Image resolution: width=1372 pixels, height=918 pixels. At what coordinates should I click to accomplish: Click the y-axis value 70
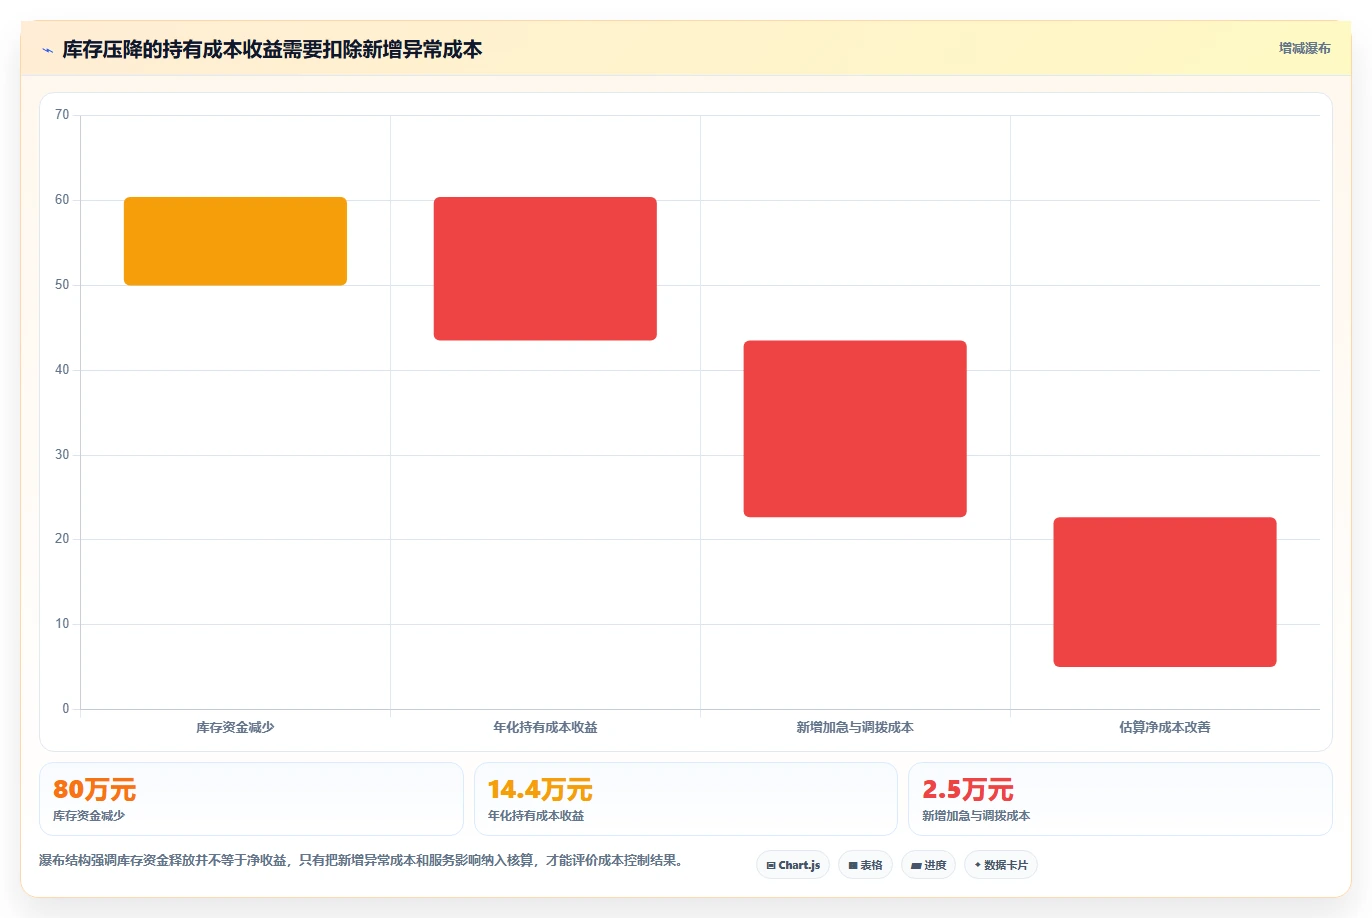(62, 115)
